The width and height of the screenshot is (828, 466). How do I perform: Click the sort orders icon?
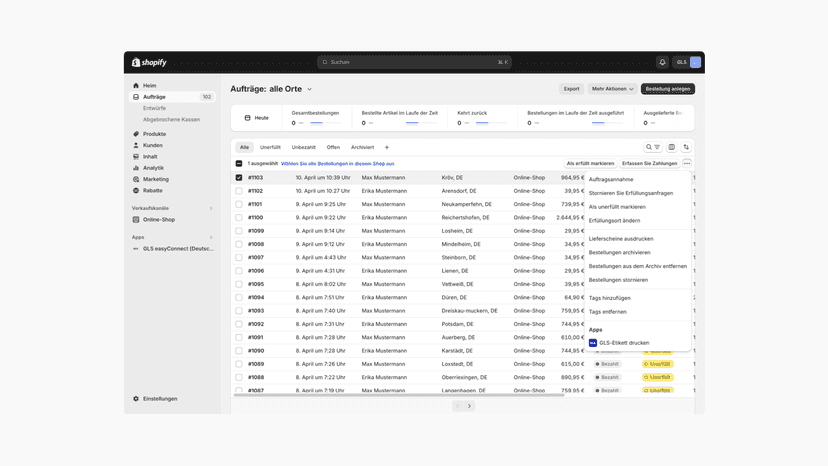click(x=686, y=147)
